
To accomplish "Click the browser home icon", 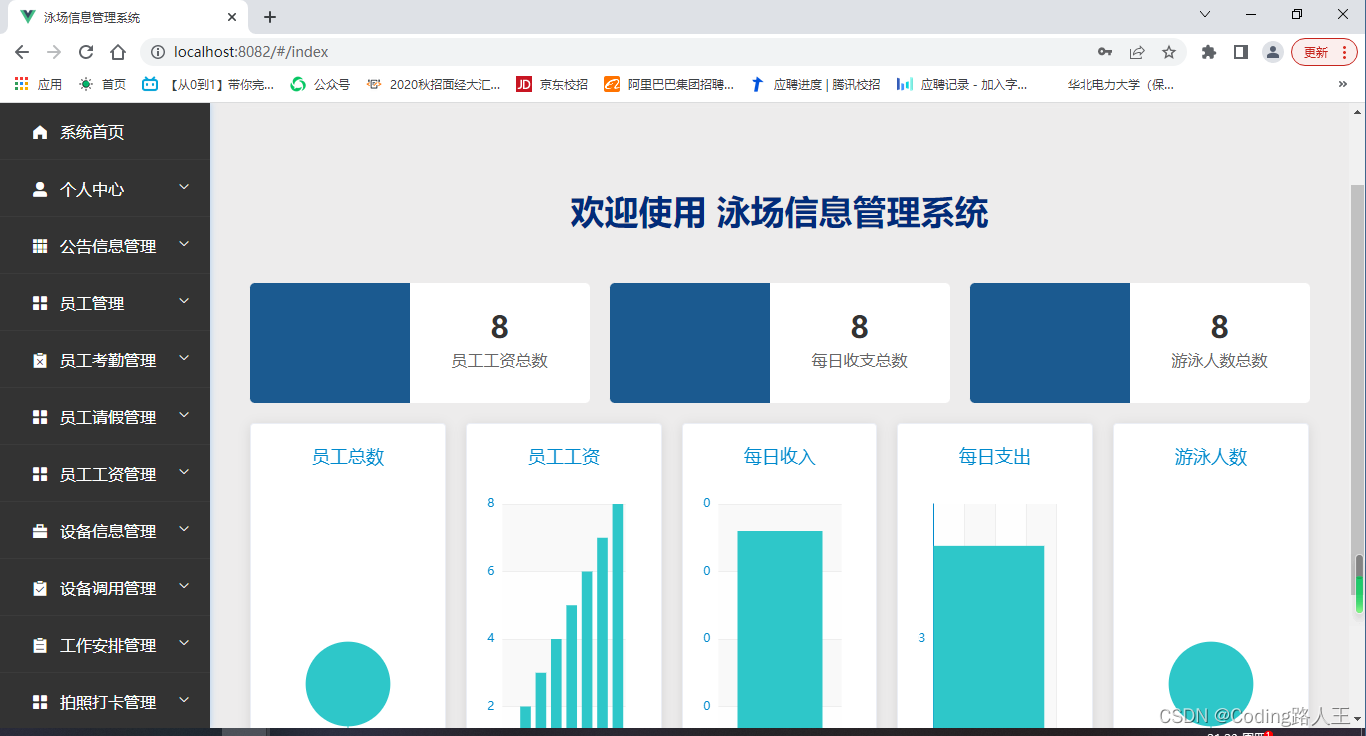I will click(x=118, y=52).
